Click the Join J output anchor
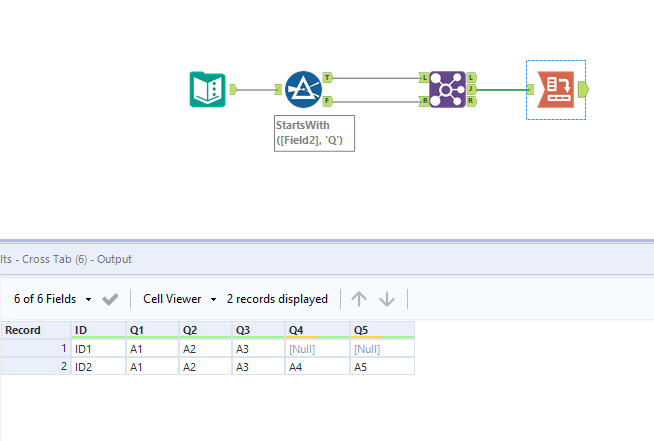Screen dimensions: 654x441 point(471,89)
